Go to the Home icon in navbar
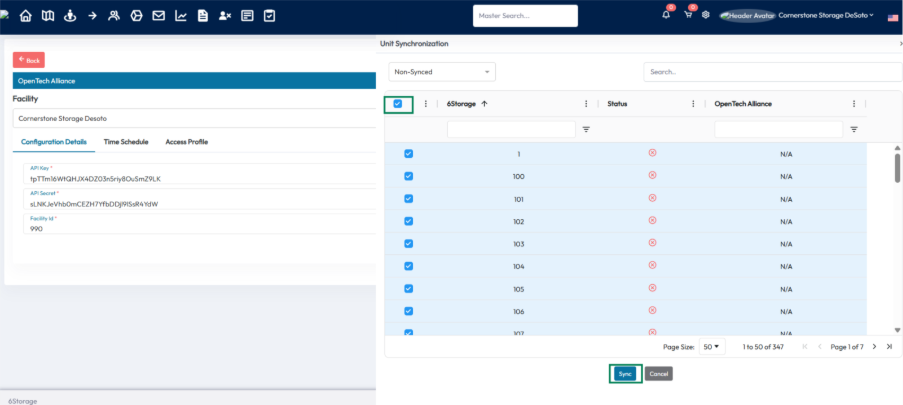903x405 pixels. [x=26, y=16]
